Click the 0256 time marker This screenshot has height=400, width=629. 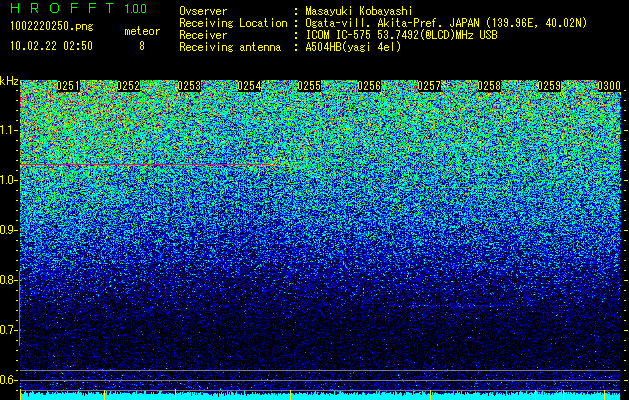369,86
